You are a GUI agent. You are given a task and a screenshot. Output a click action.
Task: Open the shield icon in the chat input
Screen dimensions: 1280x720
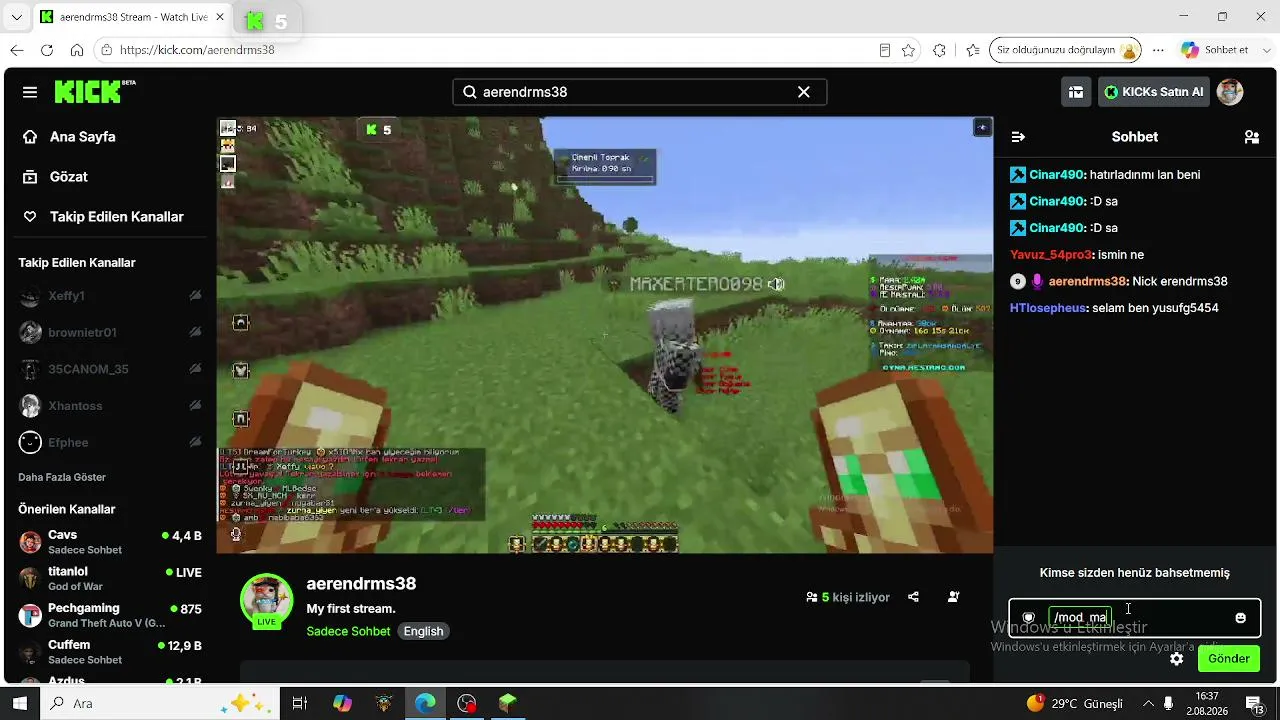pyautogui.click(x=1028, y=618)
